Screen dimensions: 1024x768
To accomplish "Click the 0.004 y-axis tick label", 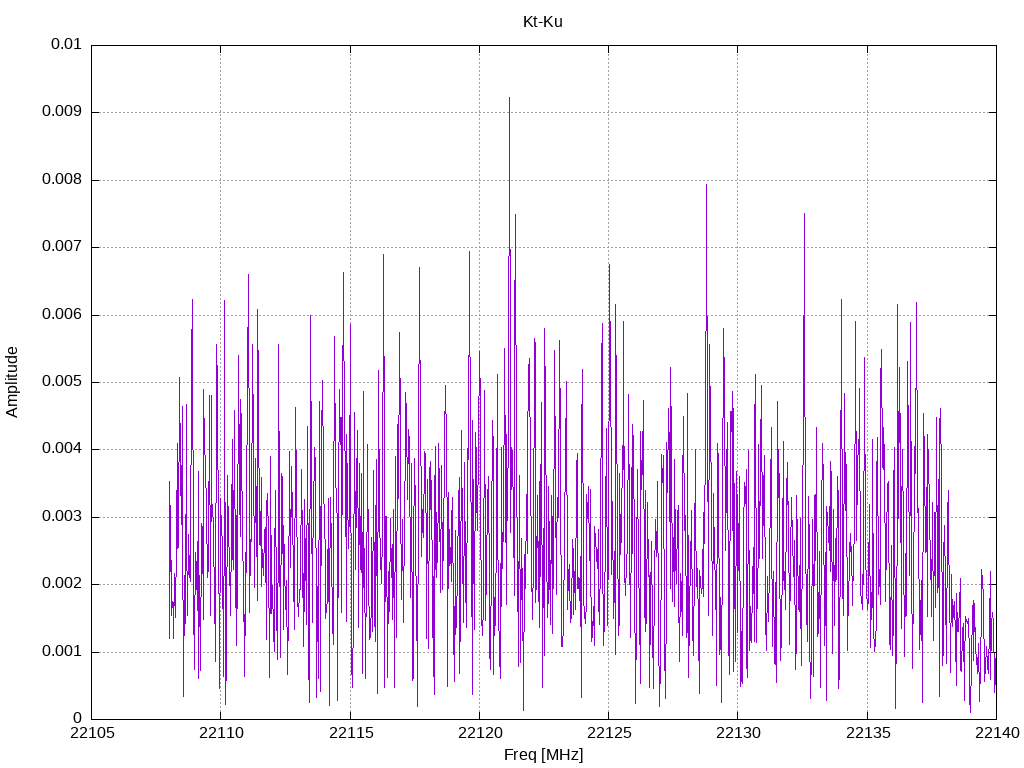I will coord(62,449).
